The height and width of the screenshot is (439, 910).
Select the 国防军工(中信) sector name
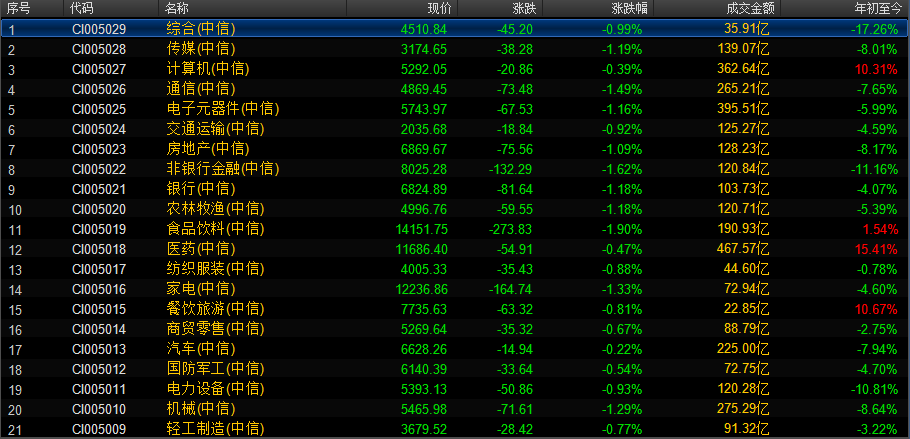pos(214,369)
